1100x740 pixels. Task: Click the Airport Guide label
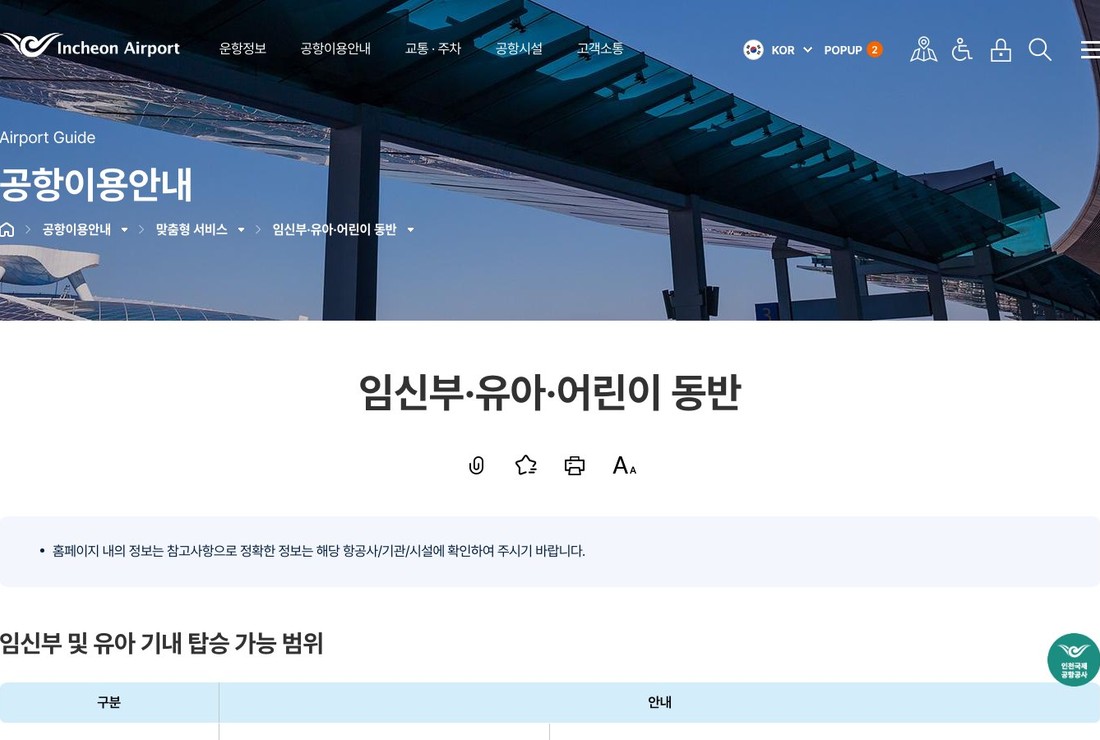point(48,137)
